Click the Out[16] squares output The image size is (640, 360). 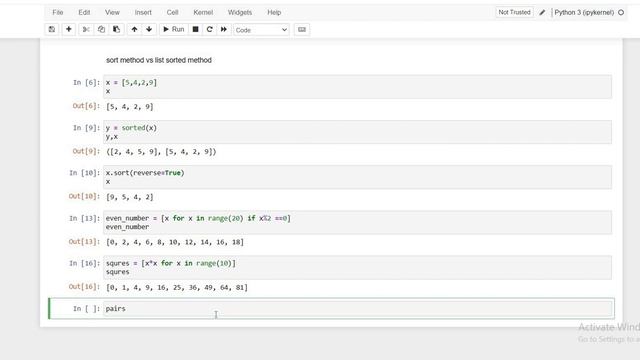tap(177, 287)
